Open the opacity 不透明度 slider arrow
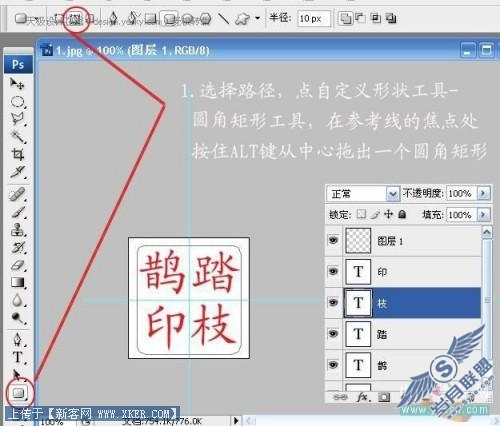This screenshot has height=426, width=500. pyautogui.click(x=484, y=193)
